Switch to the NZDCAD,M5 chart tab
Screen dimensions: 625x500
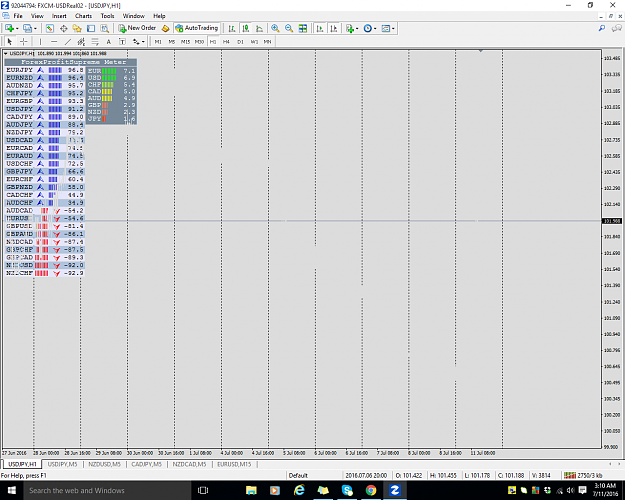189,464
